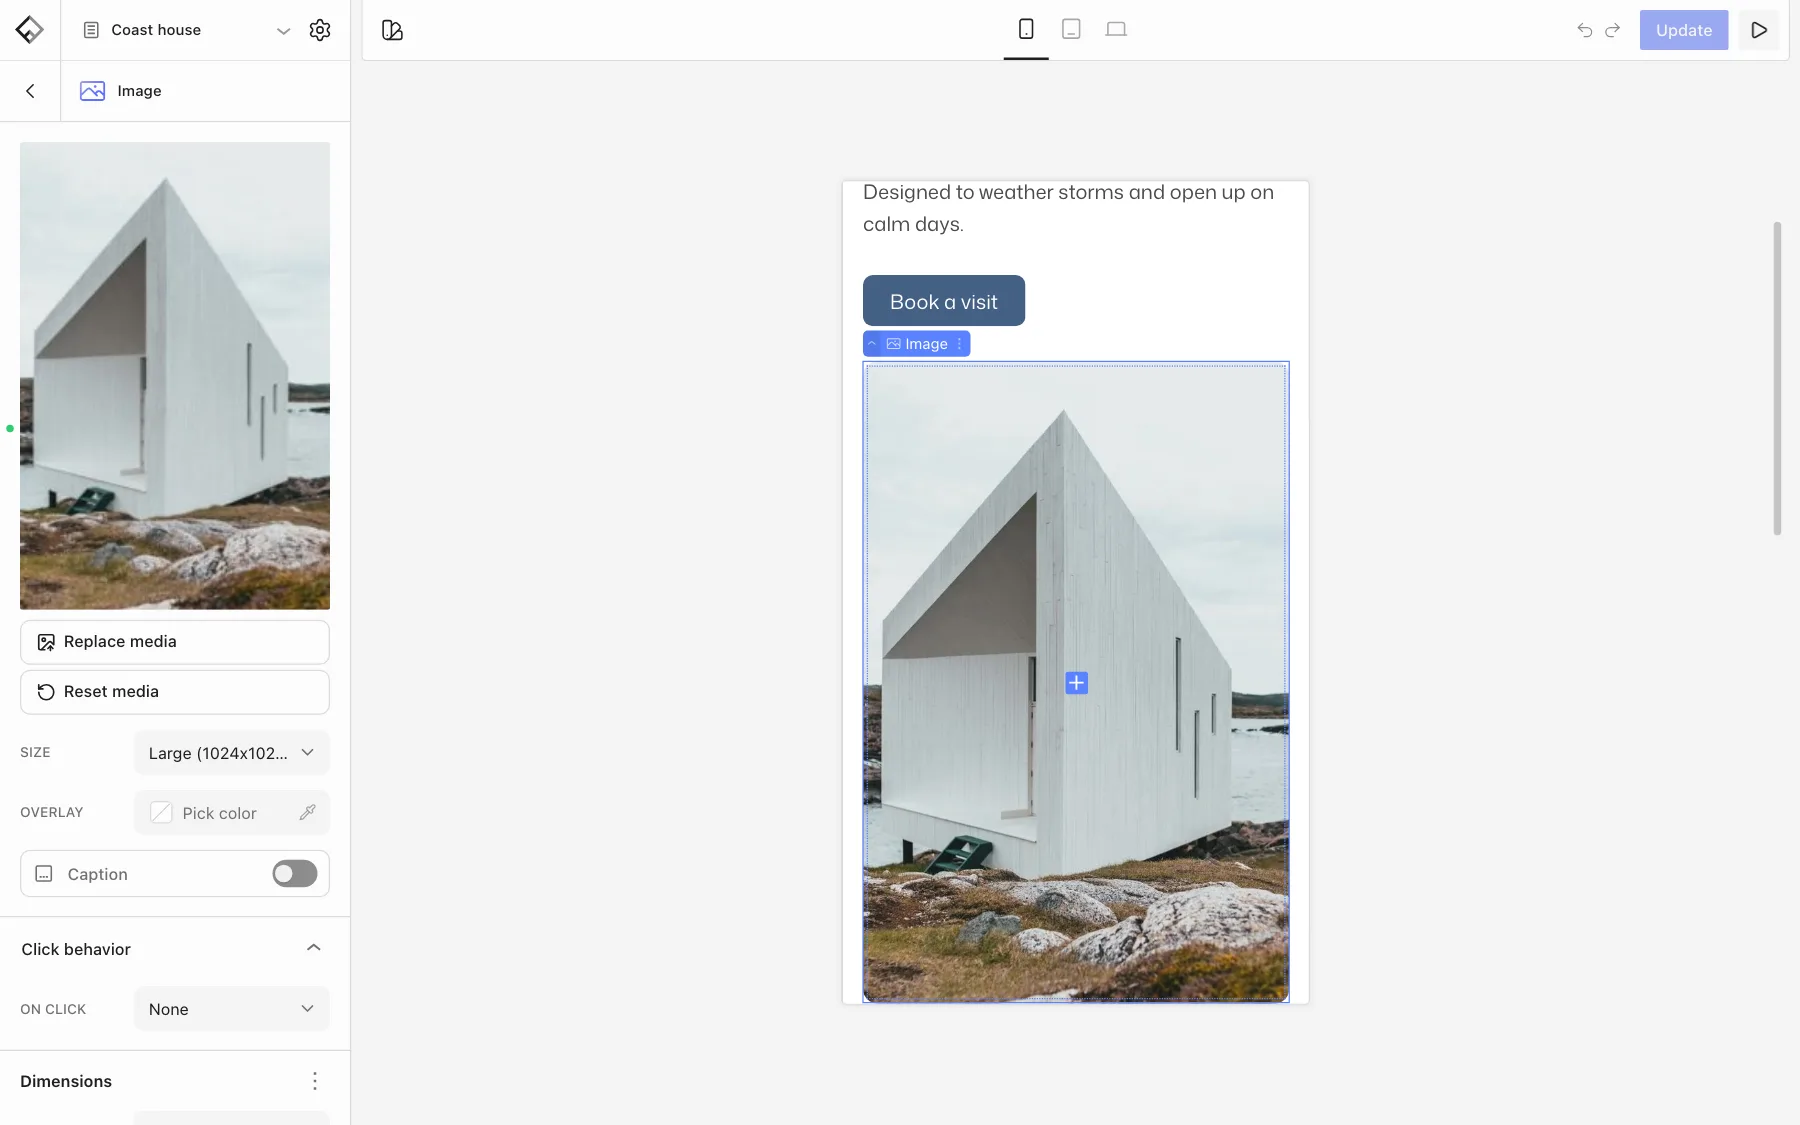Open page settings gear icon
The width and height of the screenshot is (1800, 1125).
point(320,30)
